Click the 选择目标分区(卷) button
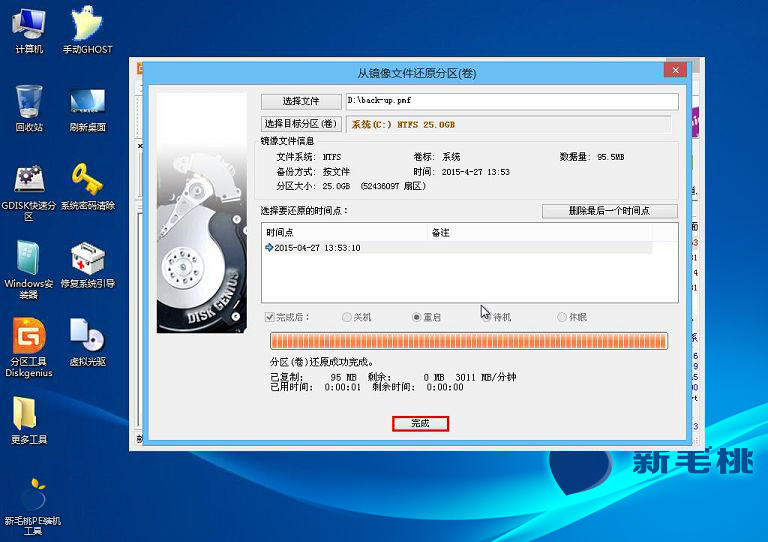Screen dimensions: 768x542 click(x=301, y=124)
